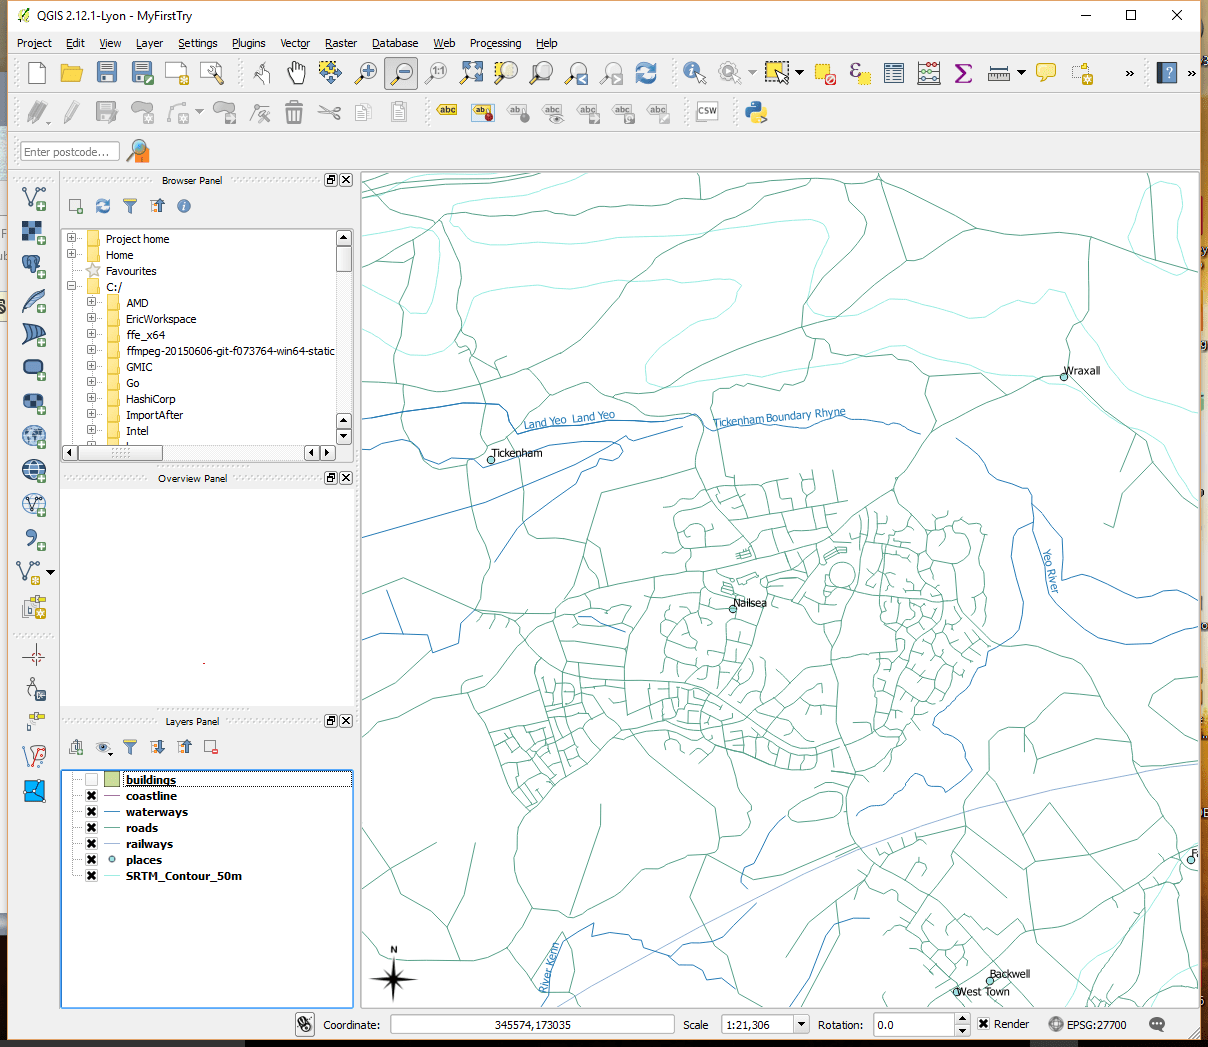Open the Processing menu
The width and height of the screenshot is (1208, 1047).
click(x=495, y=43)
